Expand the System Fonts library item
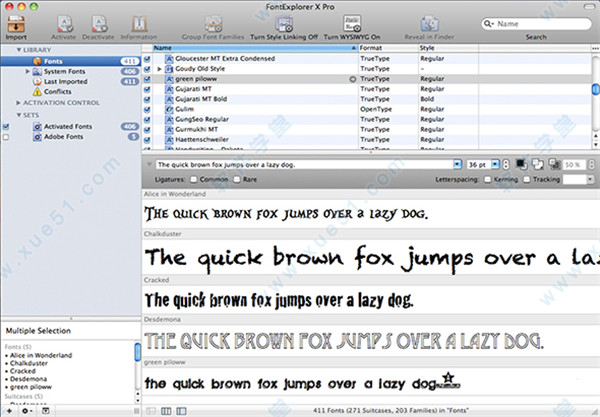The width and height of the screenshot is (600, 417). click(28, 70)
